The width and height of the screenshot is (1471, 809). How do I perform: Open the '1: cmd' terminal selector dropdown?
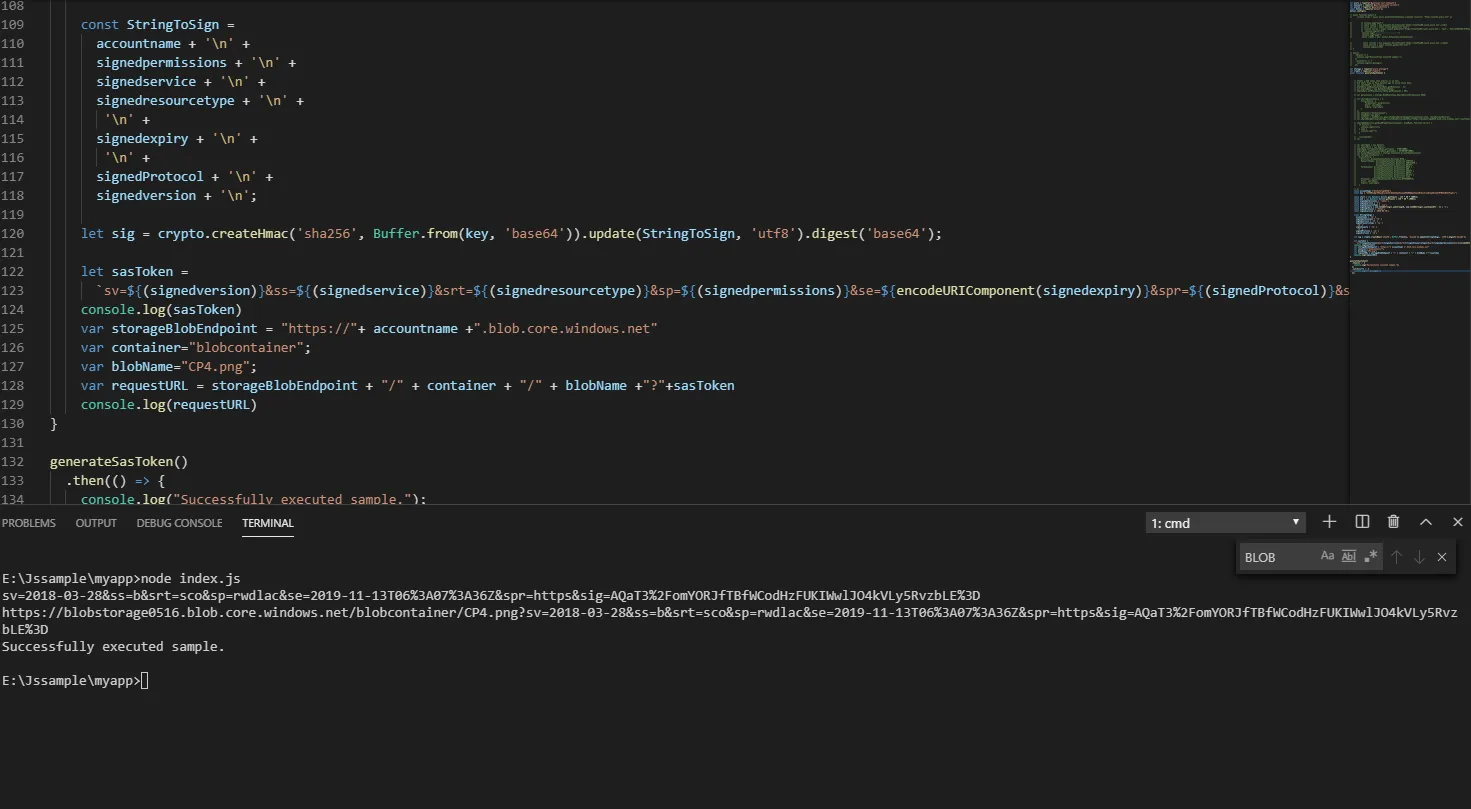1226,523
